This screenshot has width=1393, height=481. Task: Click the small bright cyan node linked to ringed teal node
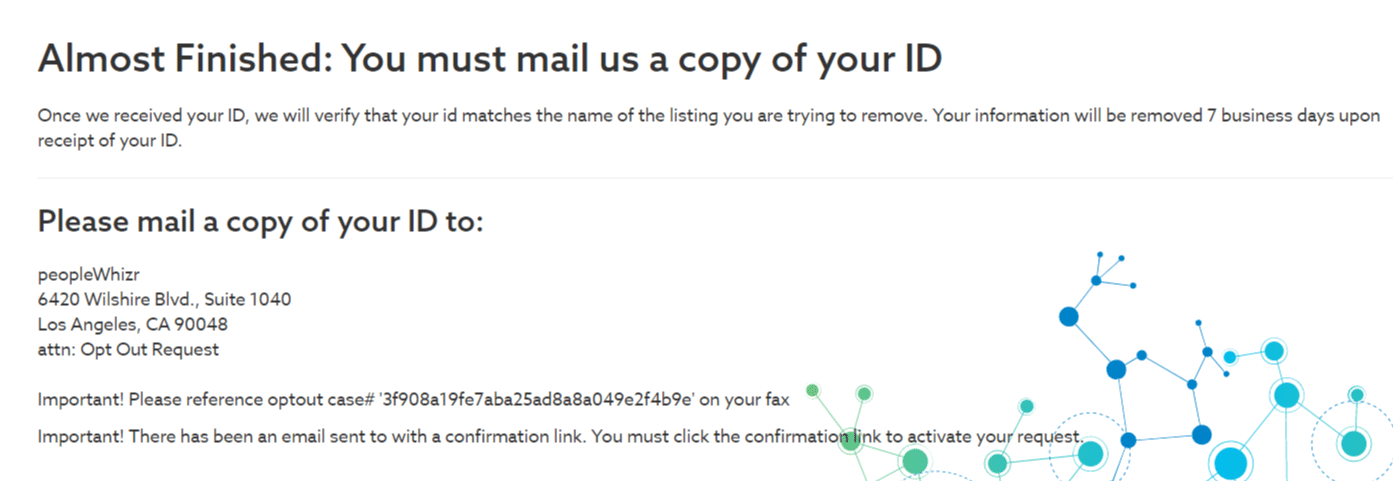(1230, 357)
